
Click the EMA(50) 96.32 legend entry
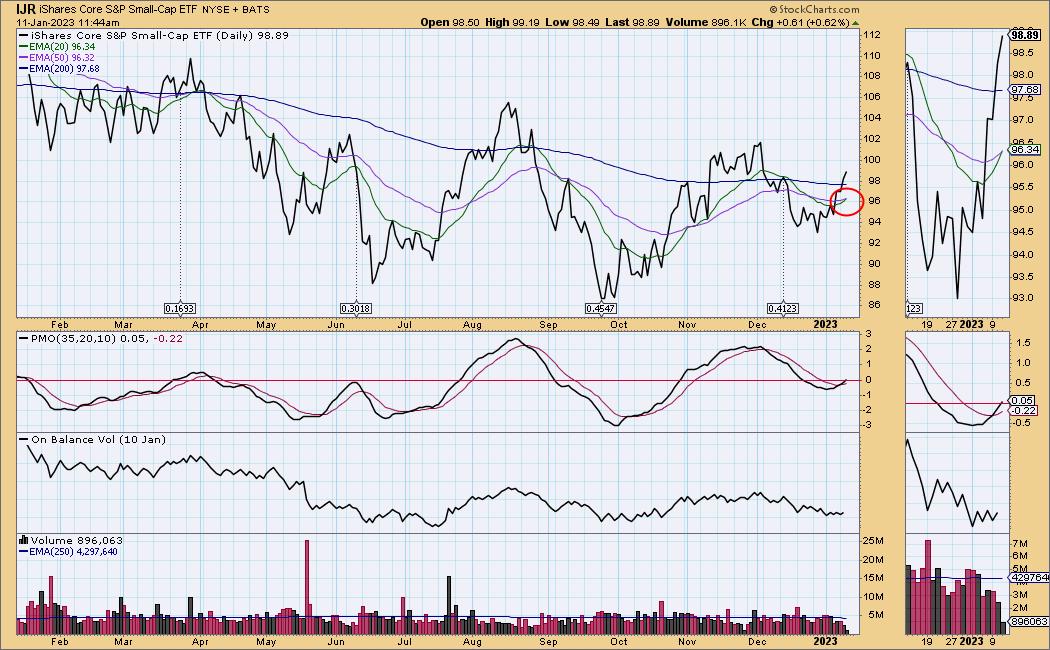pos(57,58)
